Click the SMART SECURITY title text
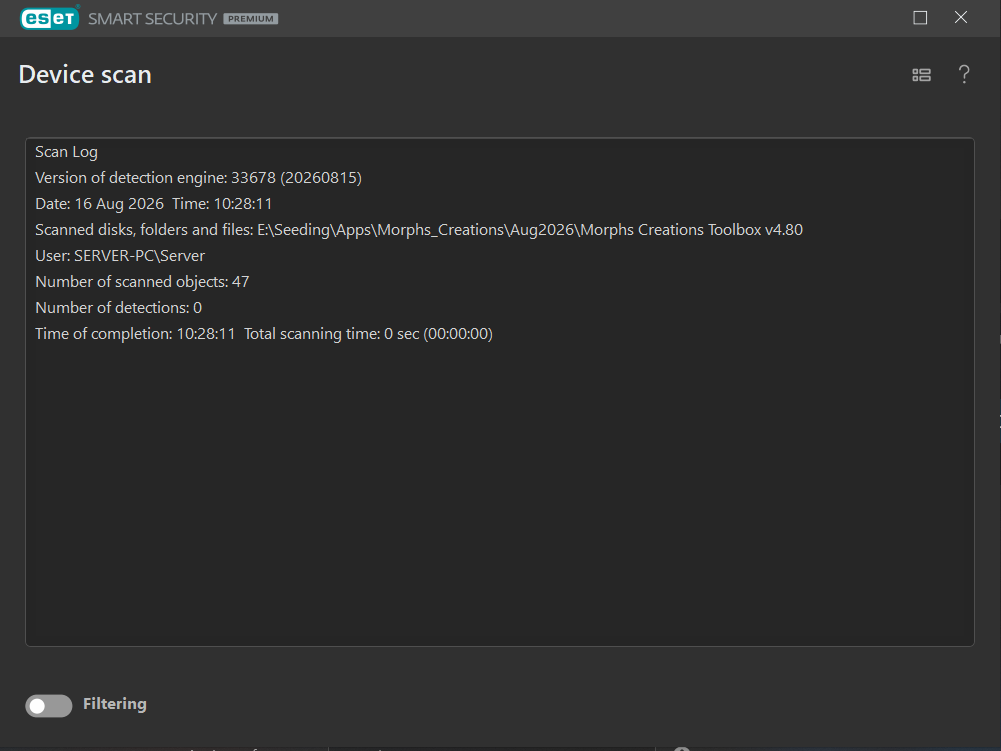The width and height of the screenshot is (1001, 751). tap(153, 19)
